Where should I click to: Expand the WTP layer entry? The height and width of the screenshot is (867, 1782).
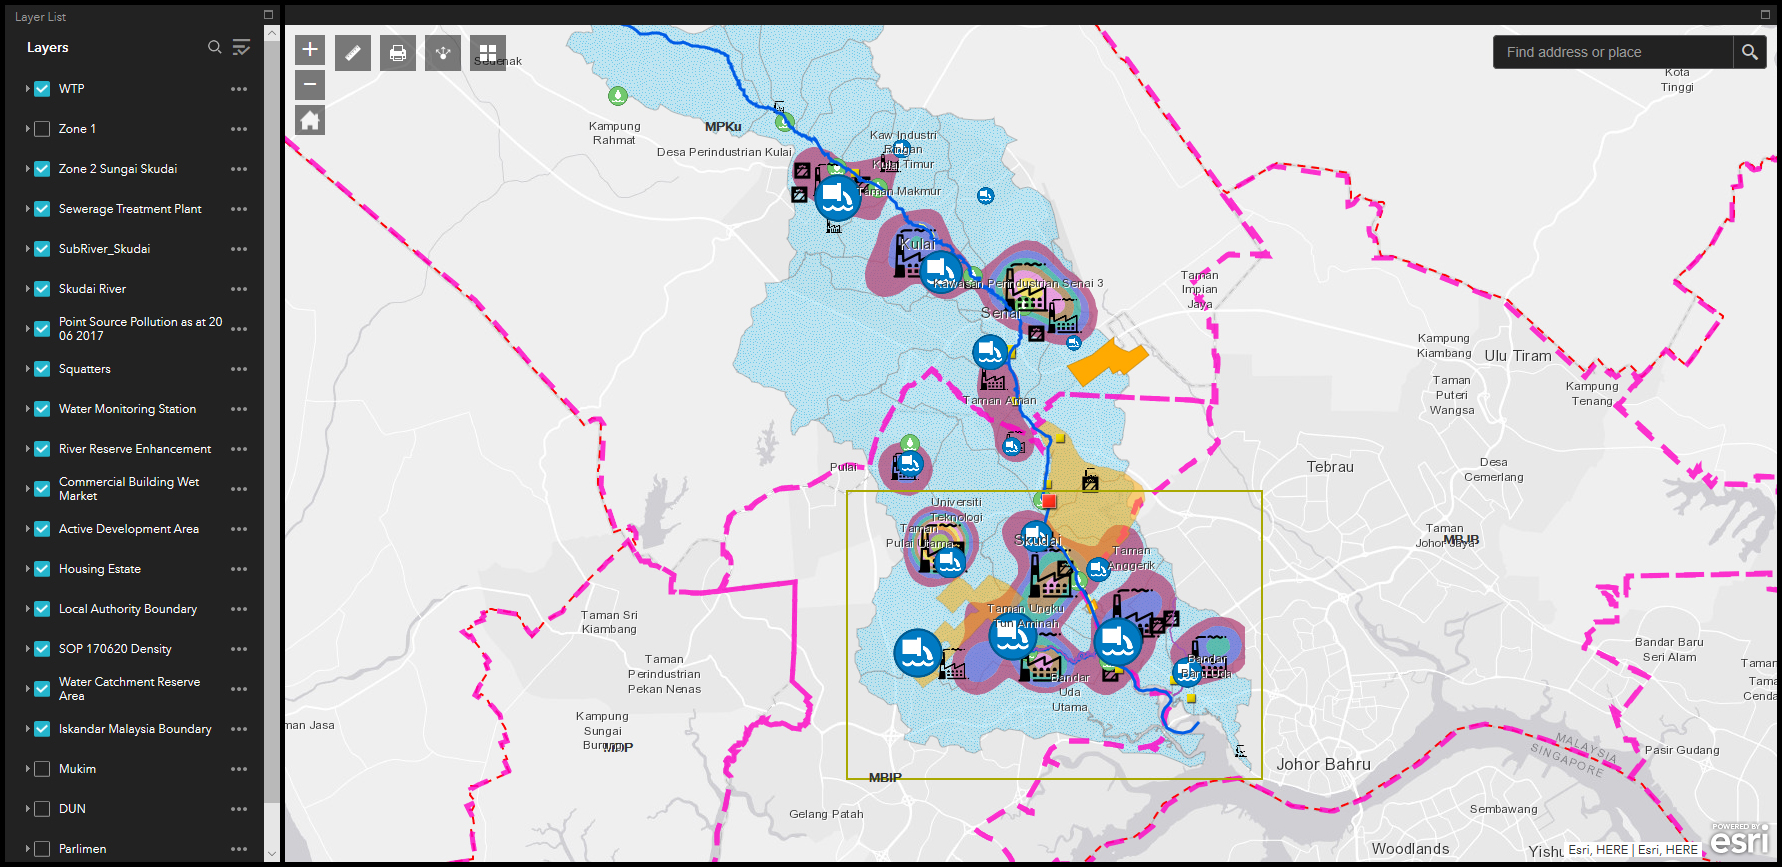pos(27,89)
